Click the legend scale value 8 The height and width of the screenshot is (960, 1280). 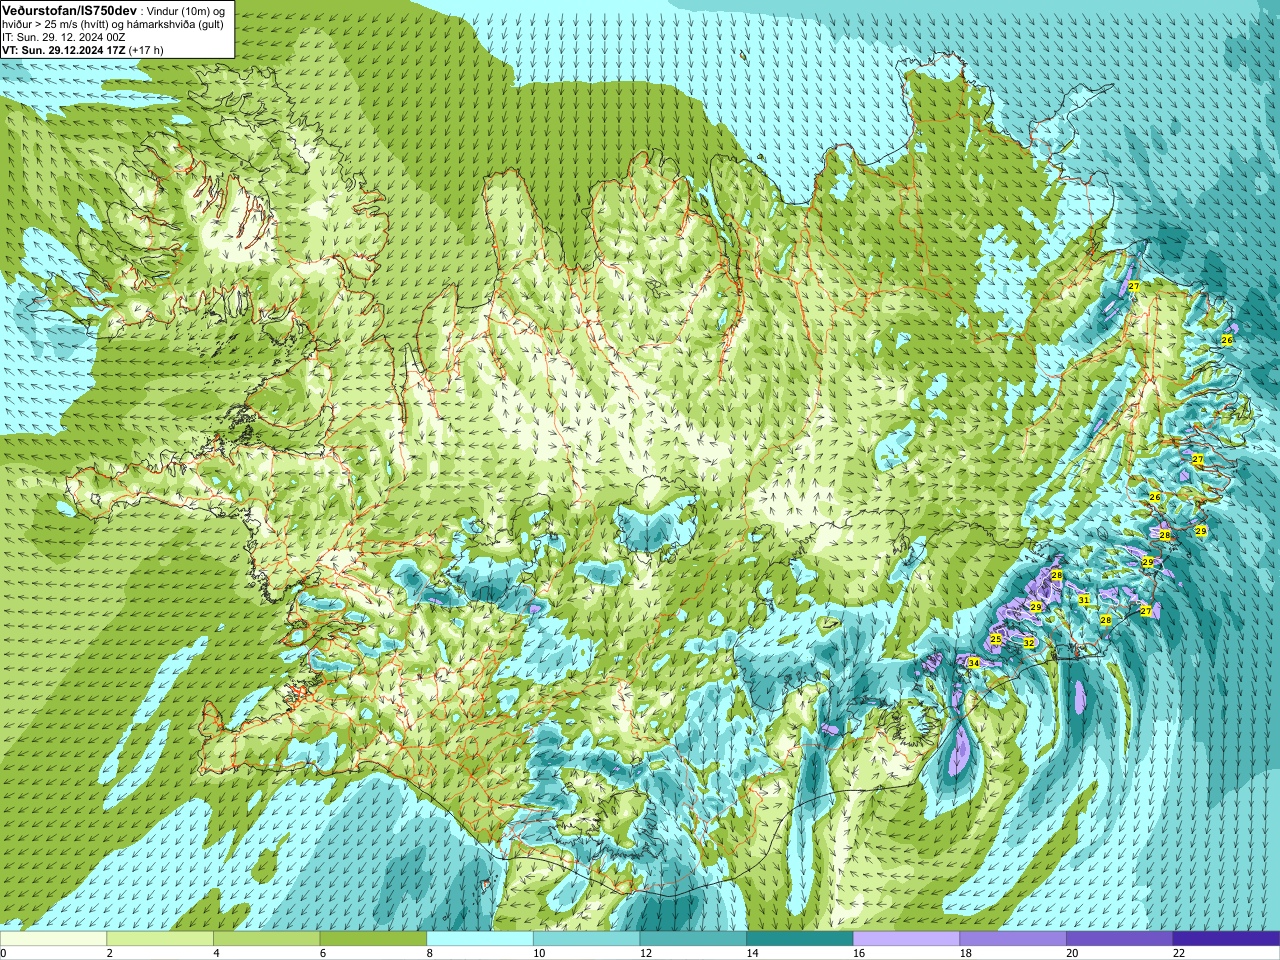click(x=430, y=953)
